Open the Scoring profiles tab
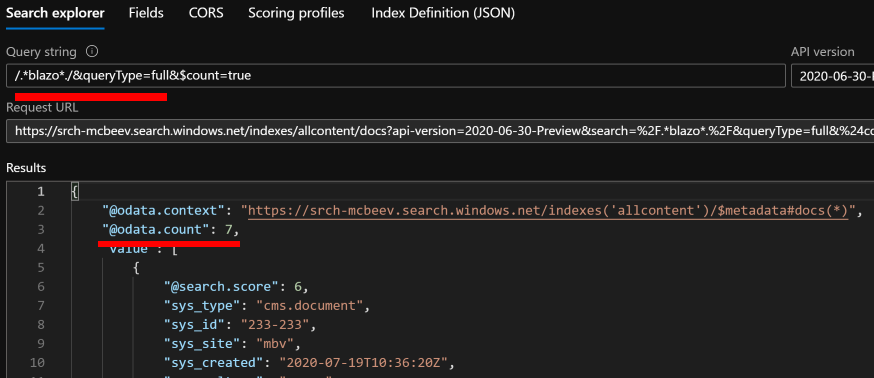874x378 pixels. click(x=296, y=13)
